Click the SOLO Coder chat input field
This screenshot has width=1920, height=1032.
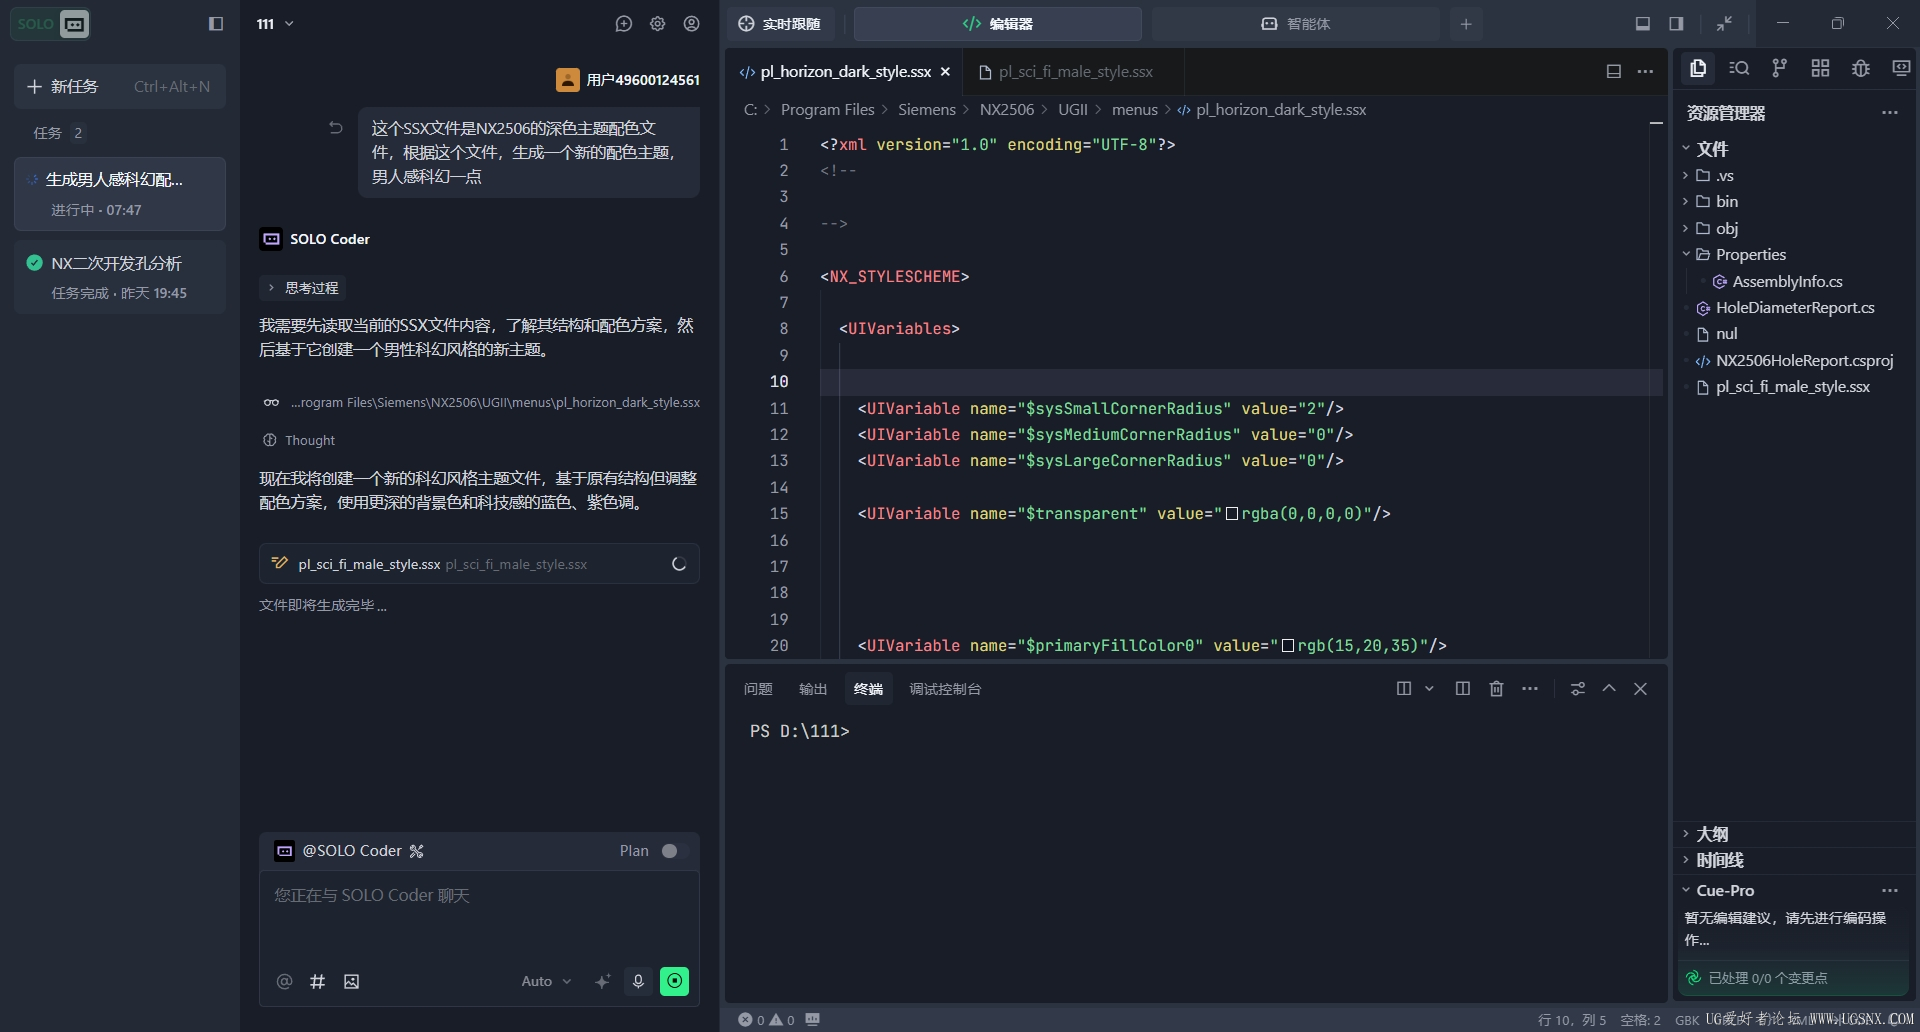point(478,915)
